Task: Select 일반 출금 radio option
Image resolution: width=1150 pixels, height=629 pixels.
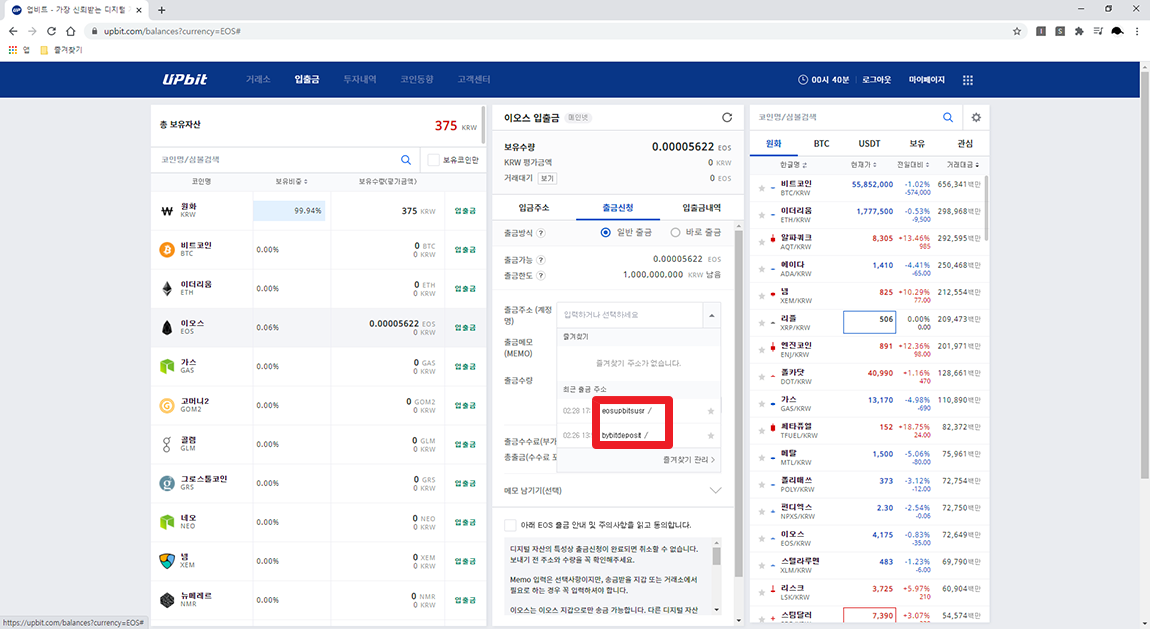Action: coord(605,232)
